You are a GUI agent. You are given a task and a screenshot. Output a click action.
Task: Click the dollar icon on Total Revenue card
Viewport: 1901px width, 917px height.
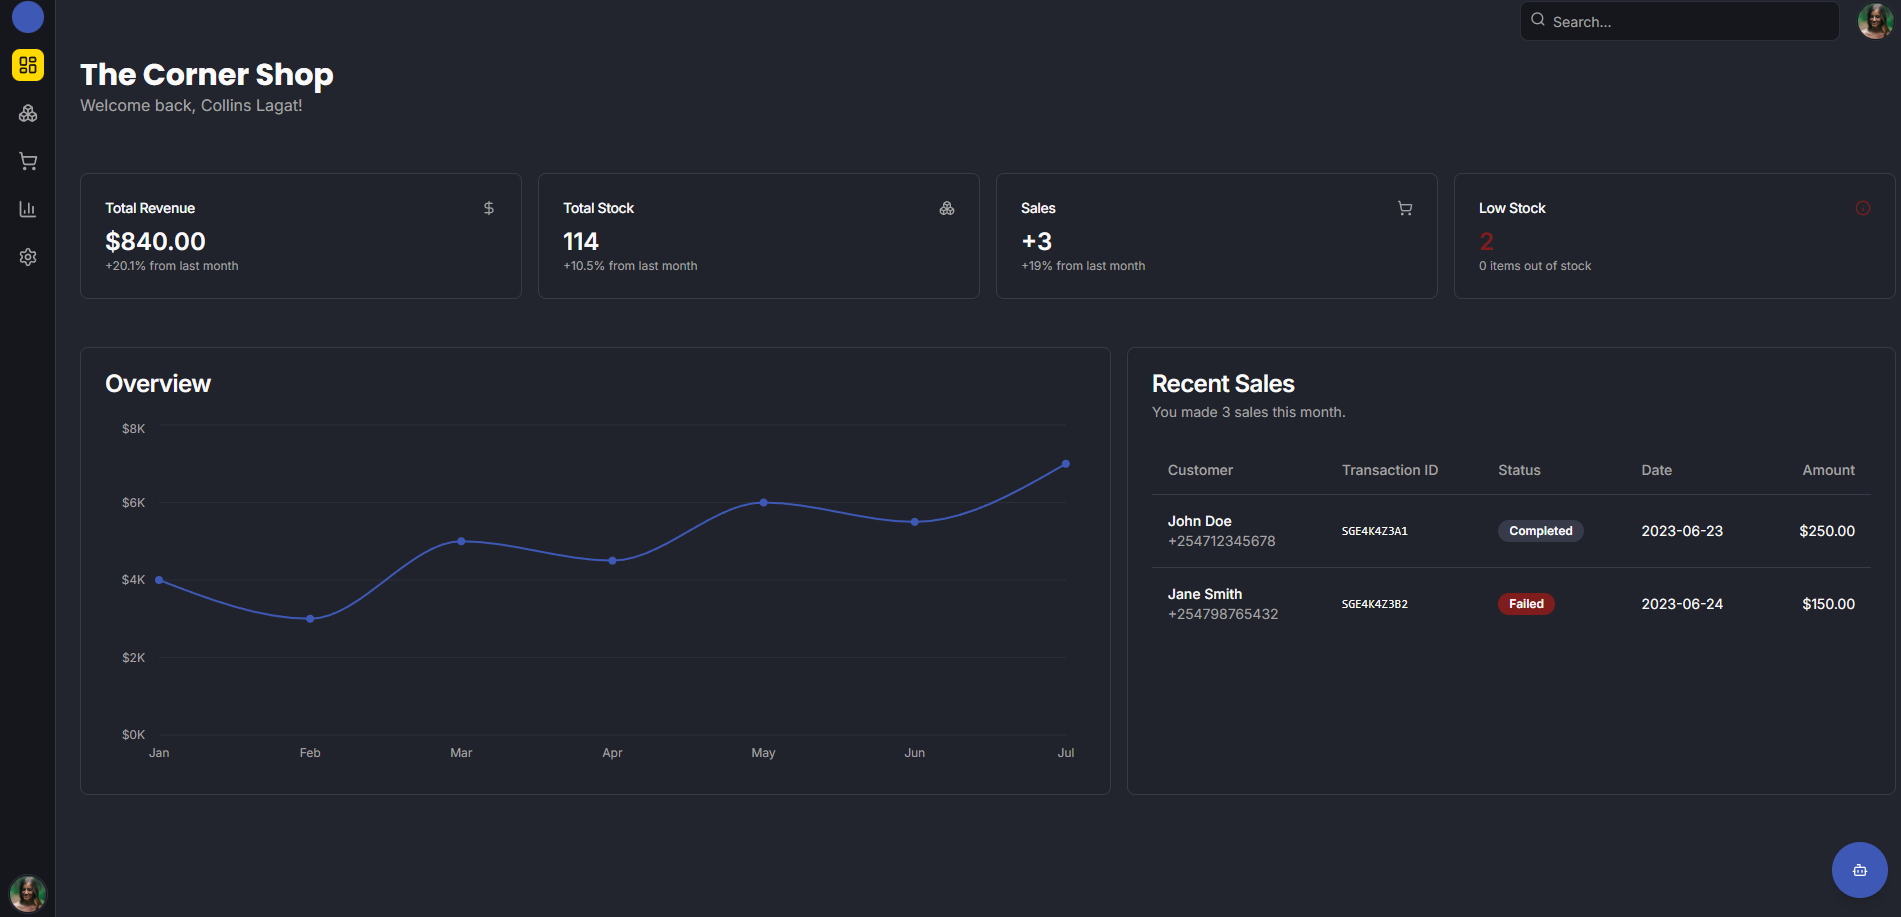[488, 208]
